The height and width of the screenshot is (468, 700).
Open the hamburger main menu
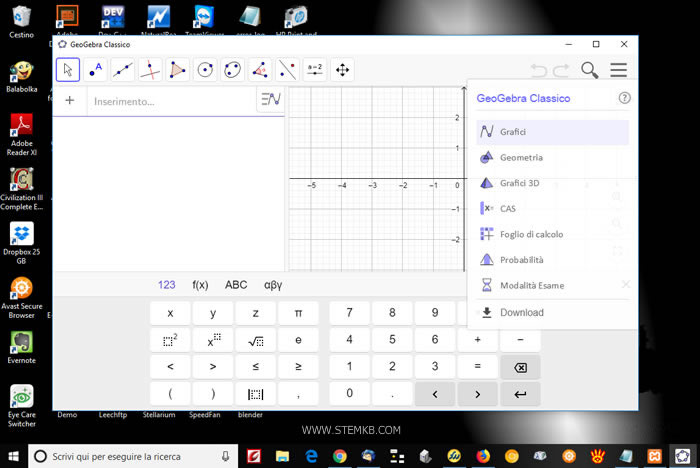[619, 70]
